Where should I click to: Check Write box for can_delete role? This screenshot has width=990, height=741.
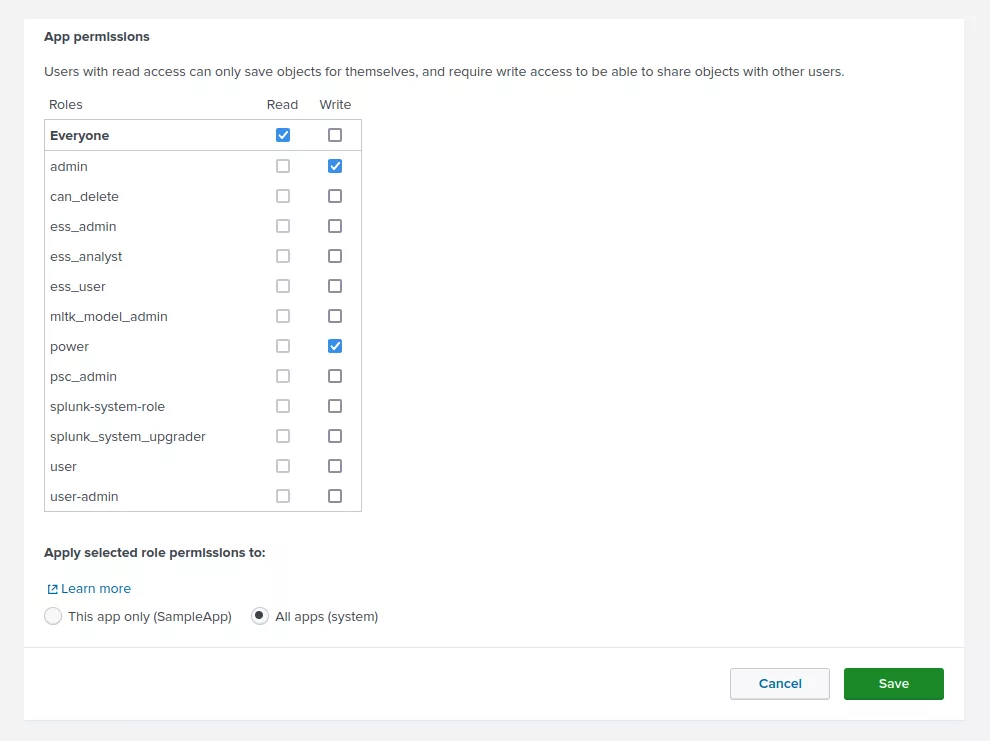coord(335,196)
